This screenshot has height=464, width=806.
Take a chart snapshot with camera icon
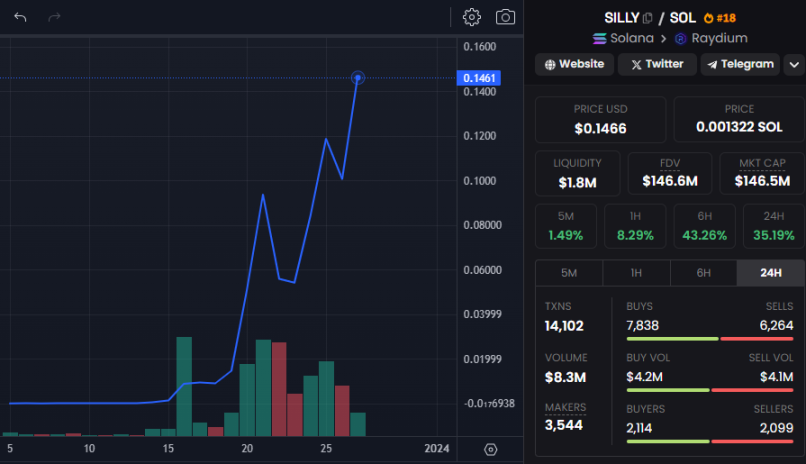(506, 17)
